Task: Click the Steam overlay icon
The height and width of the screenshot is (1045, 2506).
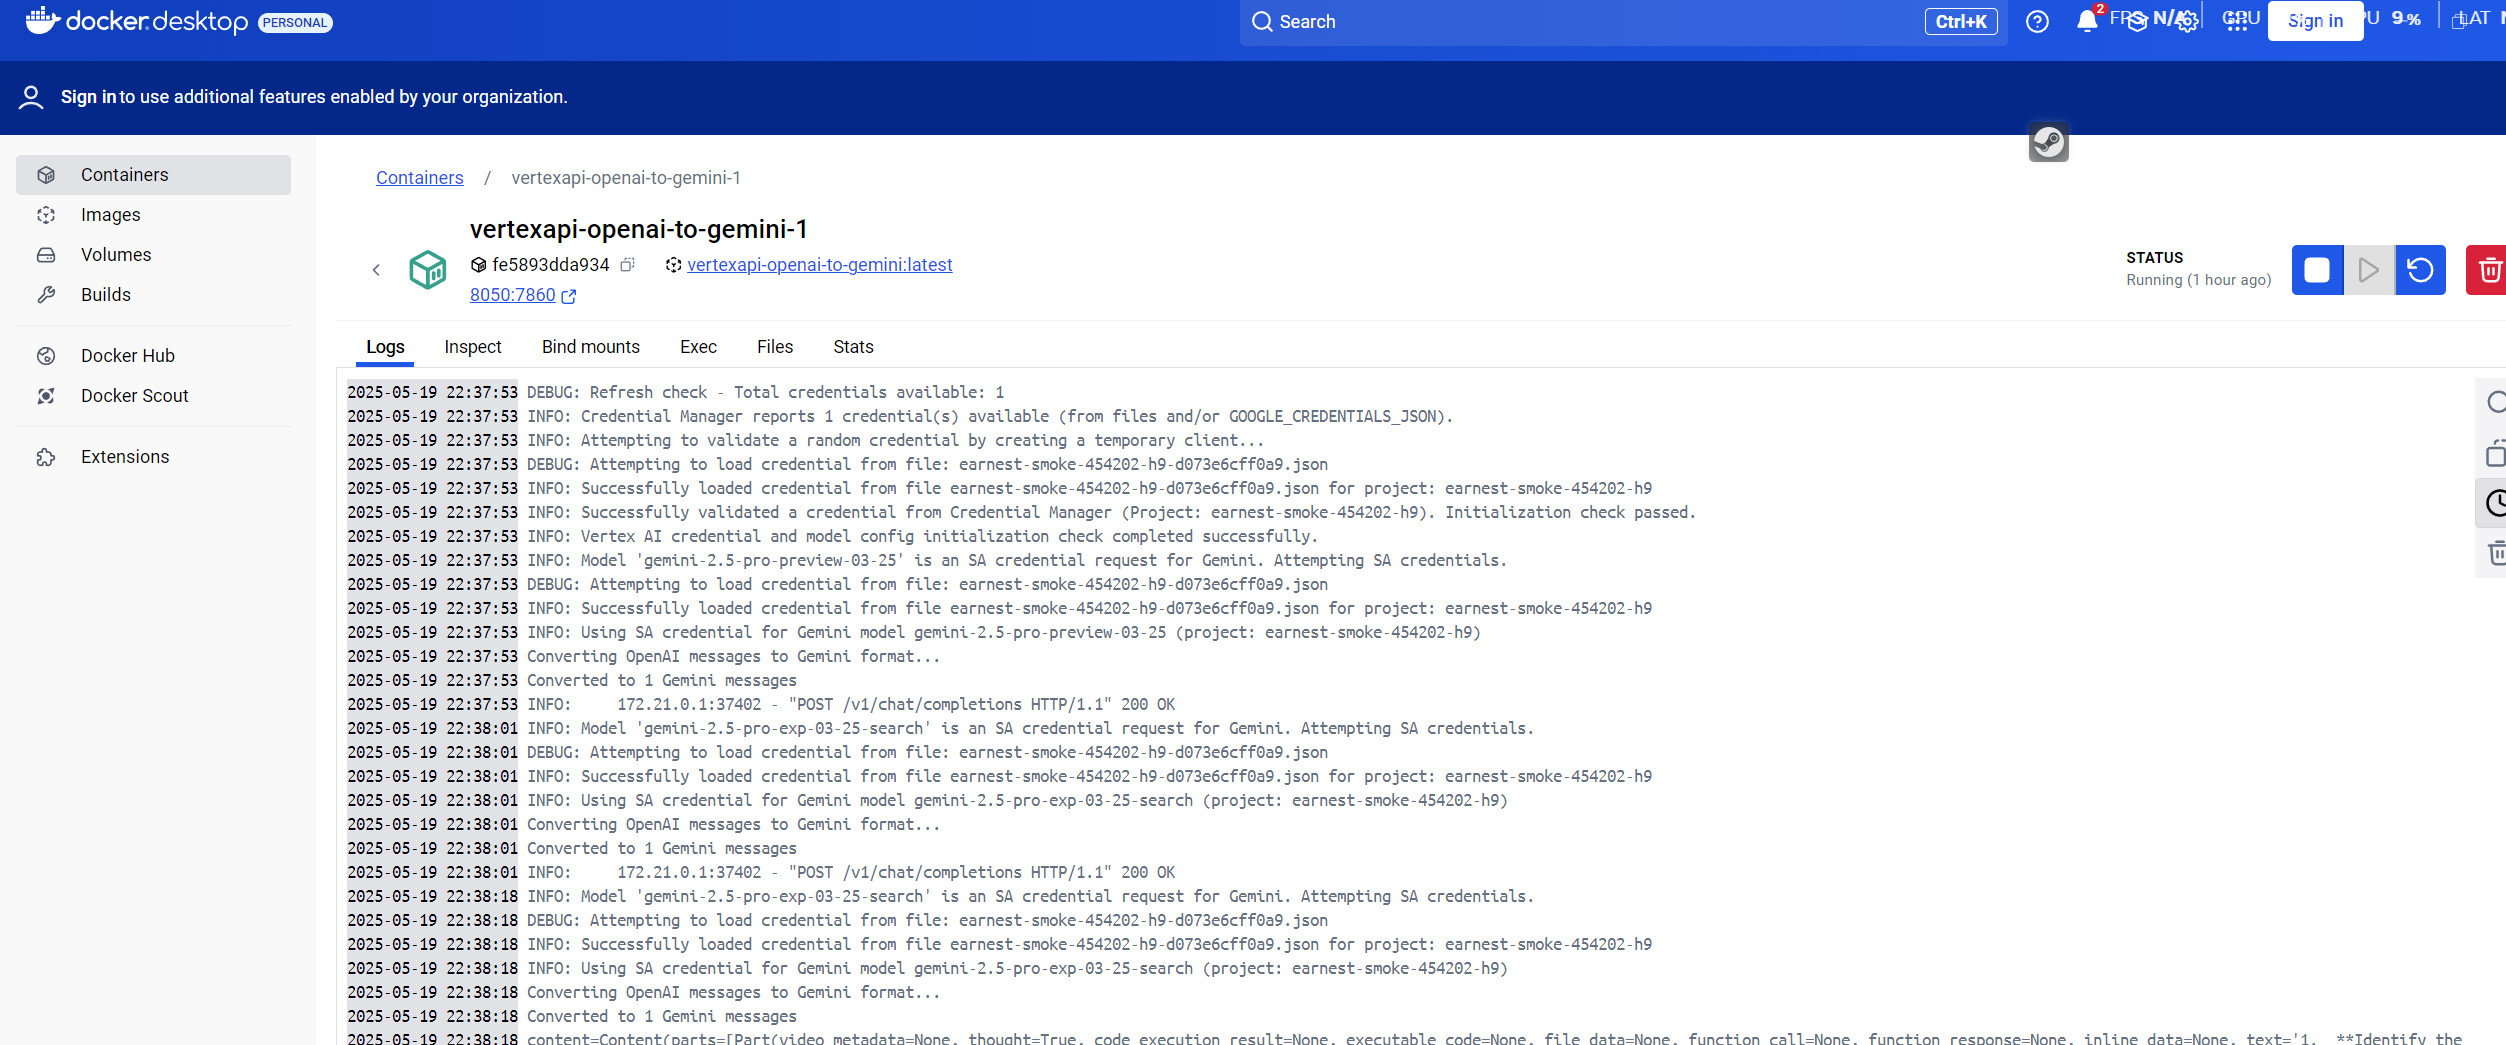Action: point(2048,142)
